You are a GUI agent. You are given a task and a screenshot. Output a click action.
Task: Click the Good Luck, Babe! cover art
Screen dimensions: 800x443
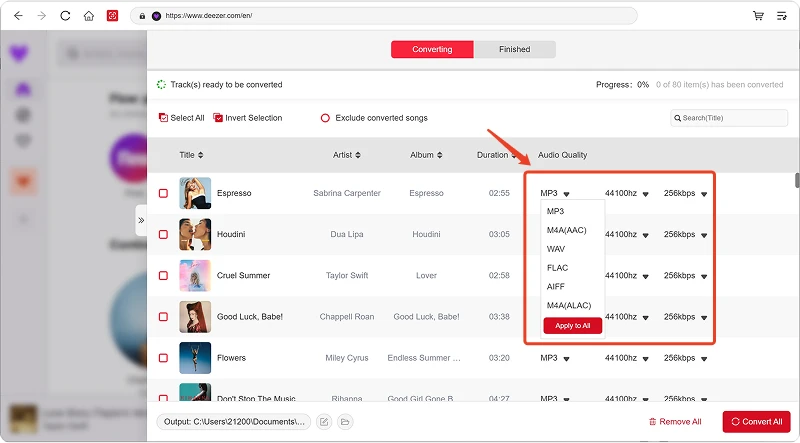pyautogui.click(x=195, y=317)
